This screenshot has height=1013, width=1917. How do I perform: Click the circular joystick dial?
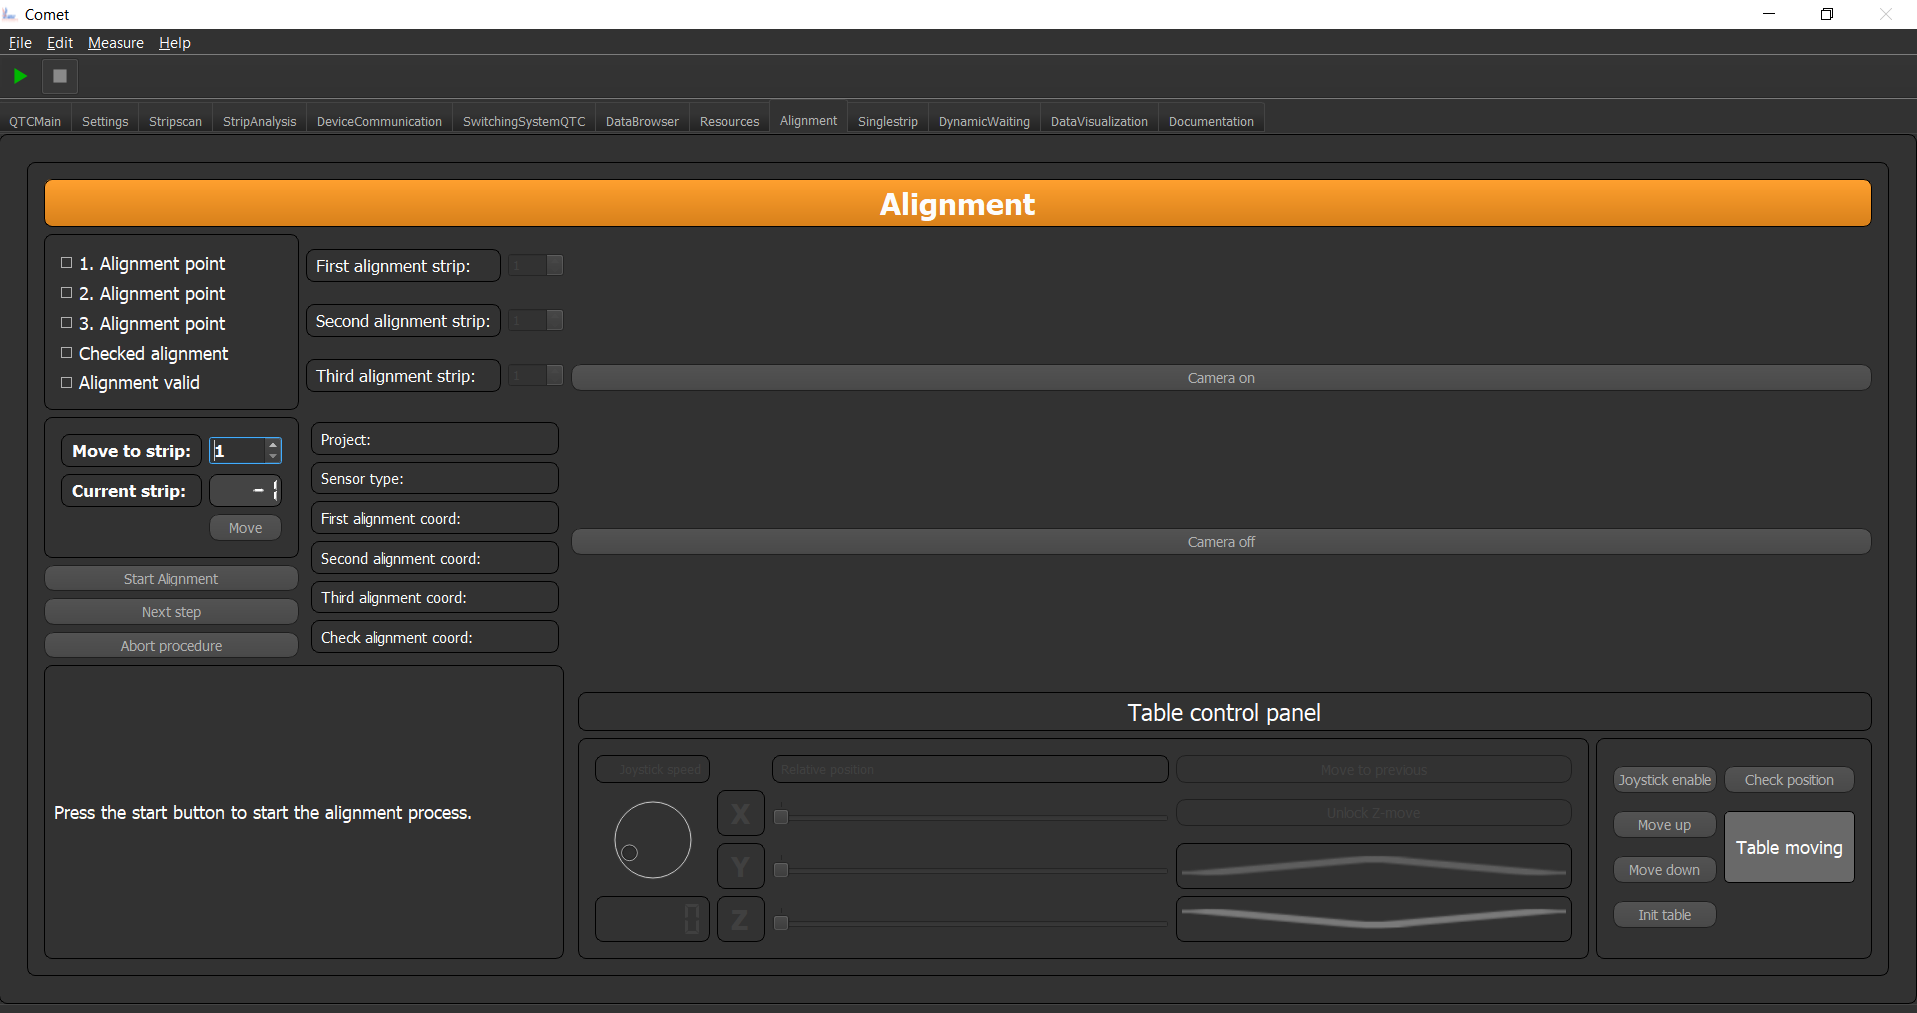[x=653, y=840]
